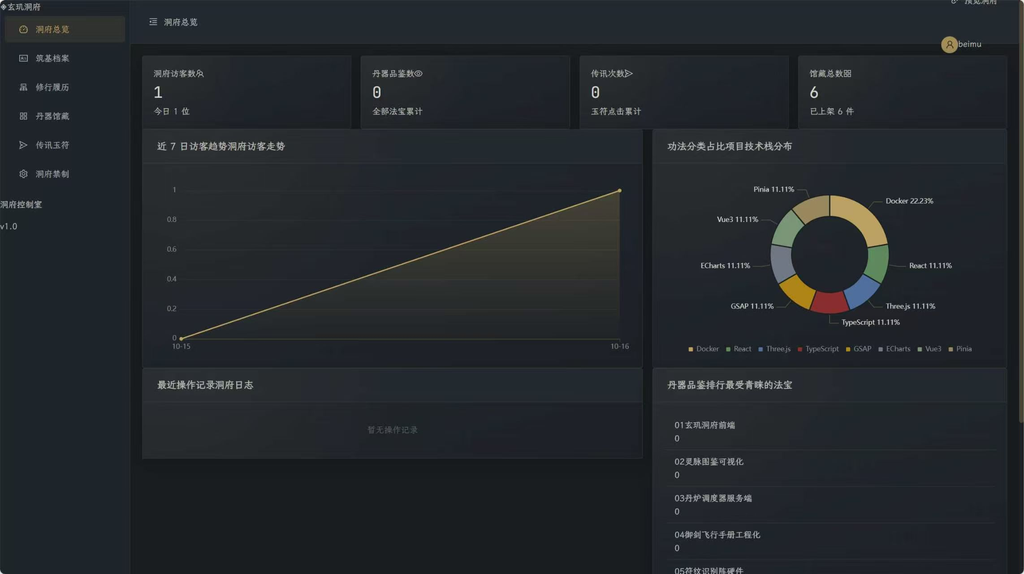This screenshot has height=574, width=1024.
Task: Select 洞府总览 menu item in sidebar
Action: pos(65,29)
